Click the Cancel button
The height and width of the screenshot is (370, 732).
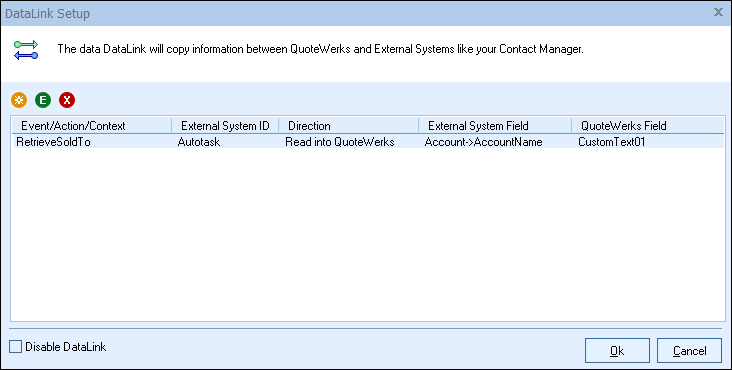tap(690, 351)
